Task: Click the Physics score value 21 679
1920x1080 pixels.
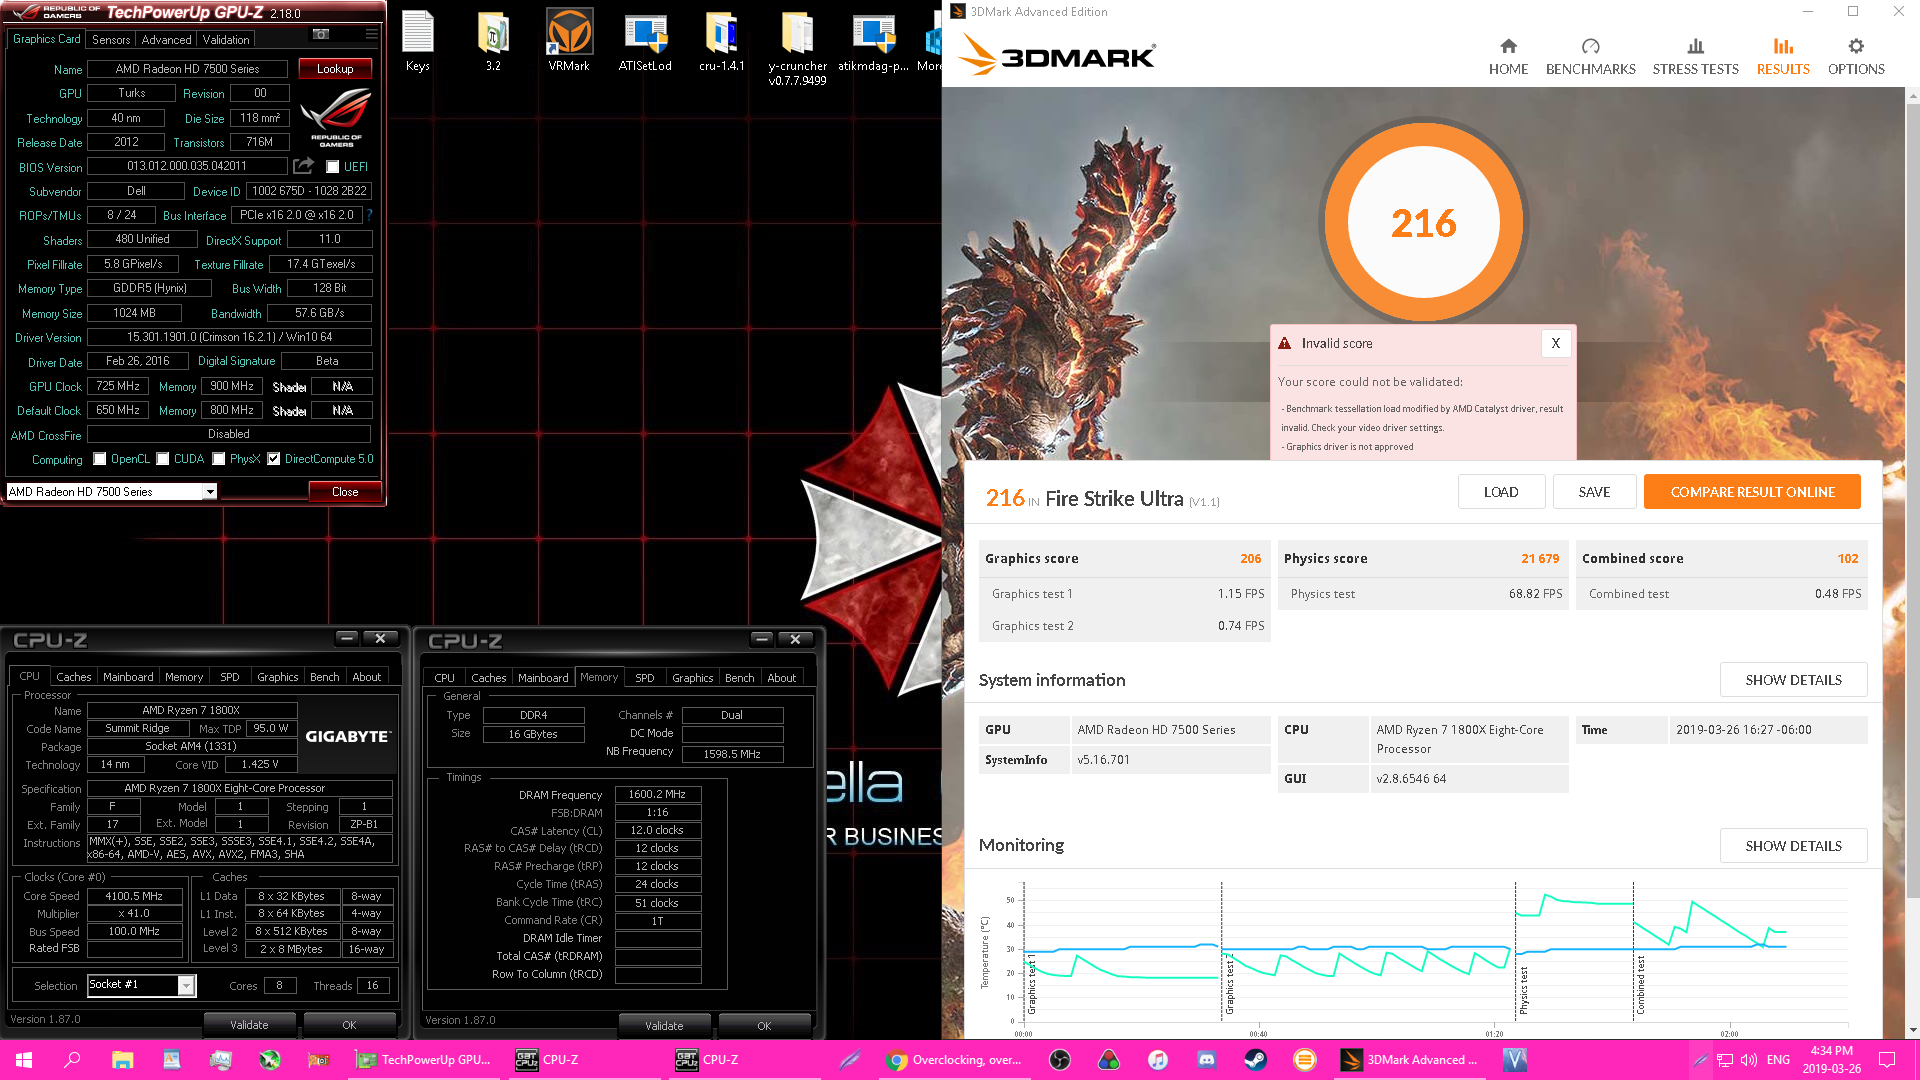Action: pos(1540,559)
